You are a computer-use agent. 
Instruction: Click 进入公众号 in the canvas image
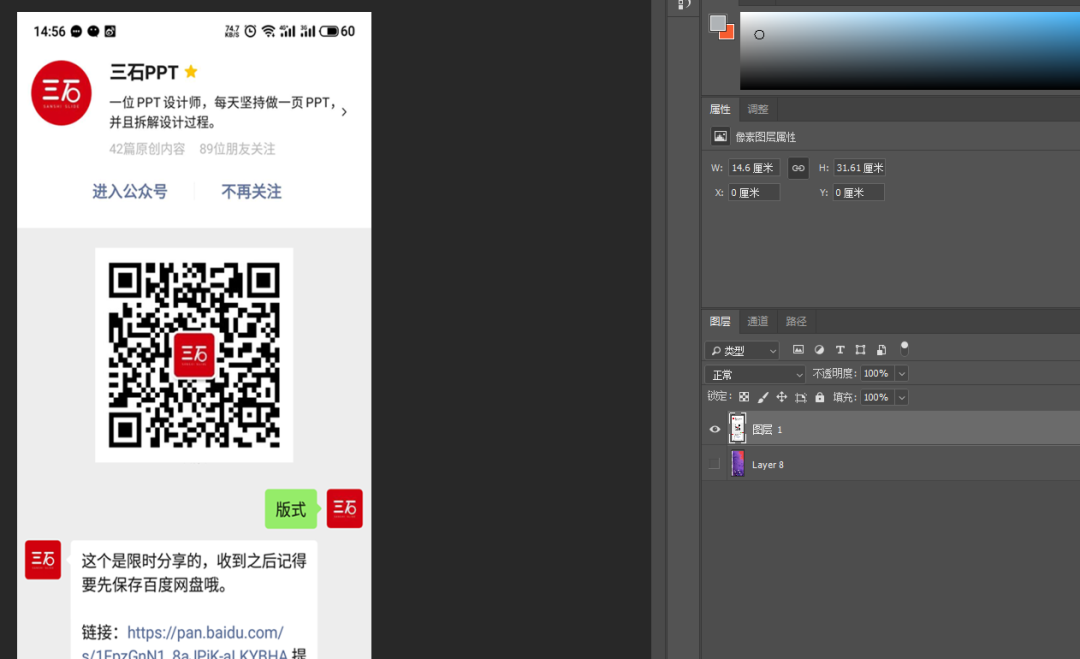(130, 191)
